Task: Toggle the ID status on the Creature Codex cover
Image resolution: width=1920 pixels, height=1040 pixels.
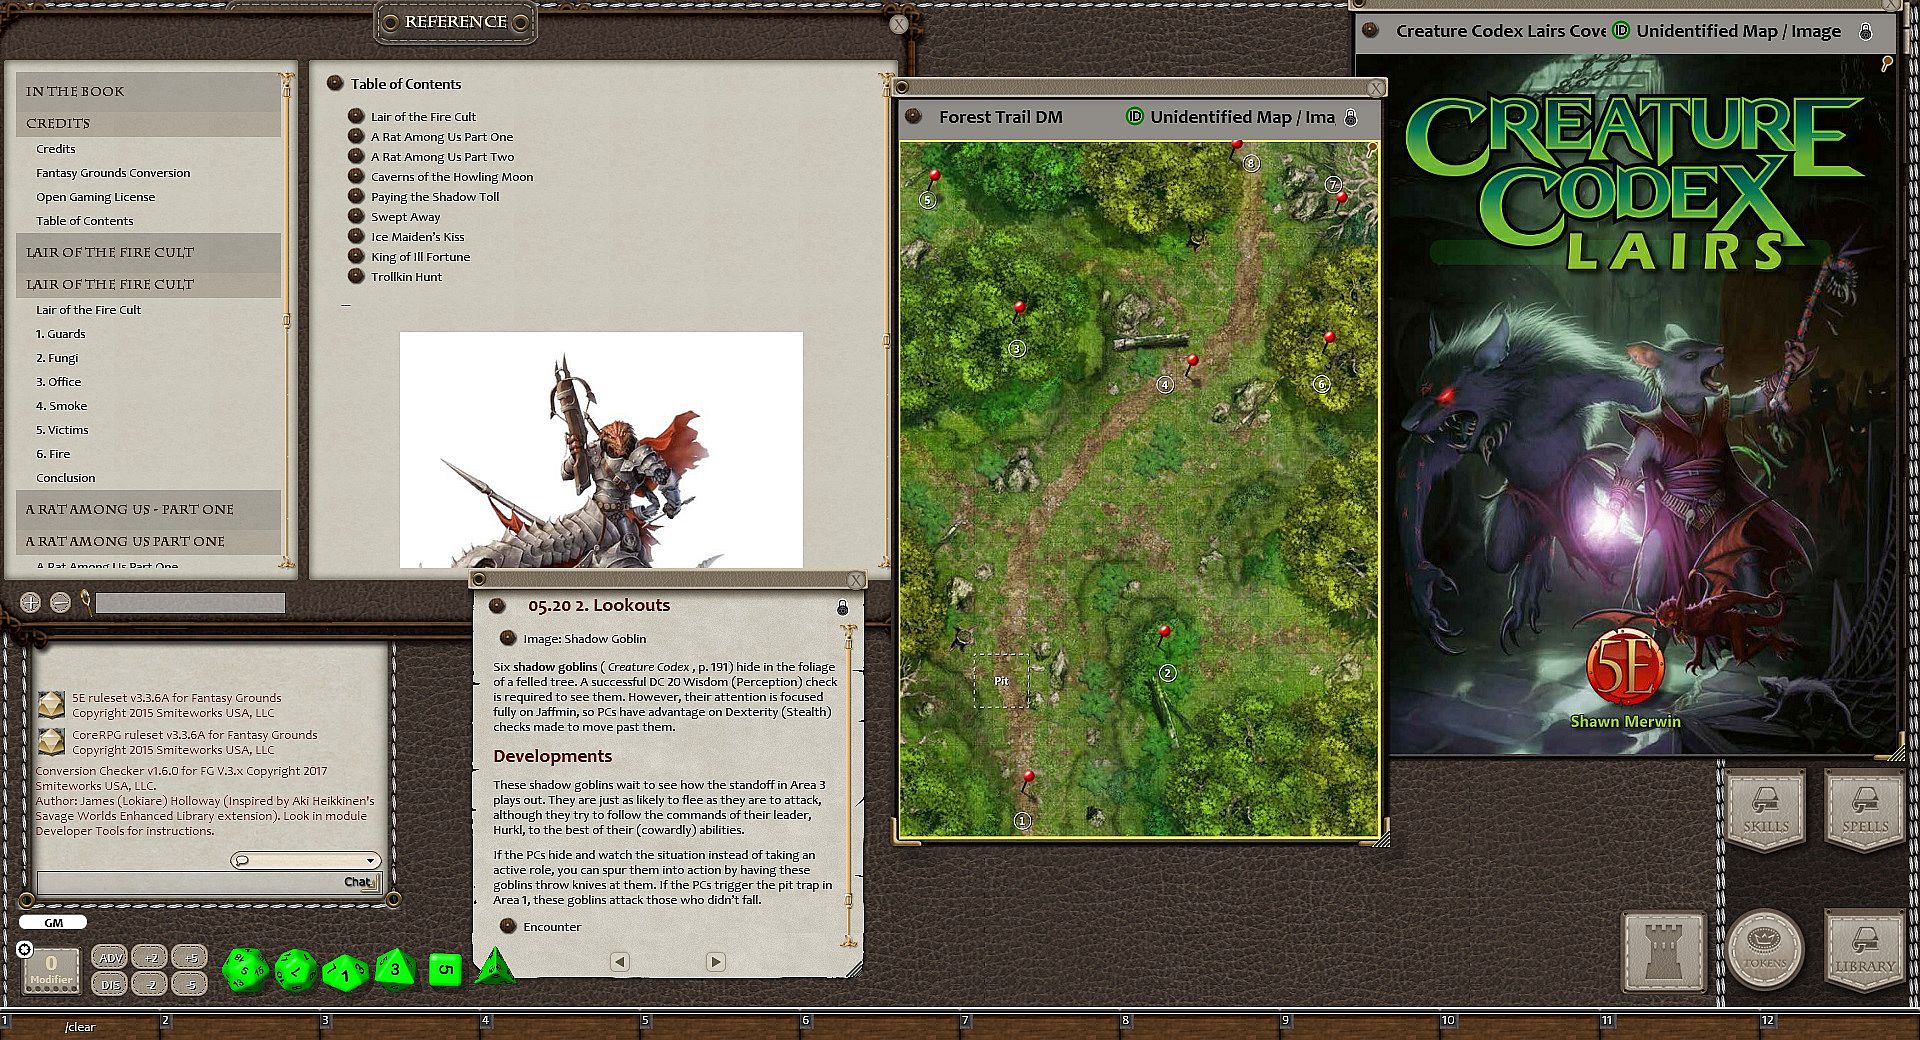Action: coord(1621,31)
